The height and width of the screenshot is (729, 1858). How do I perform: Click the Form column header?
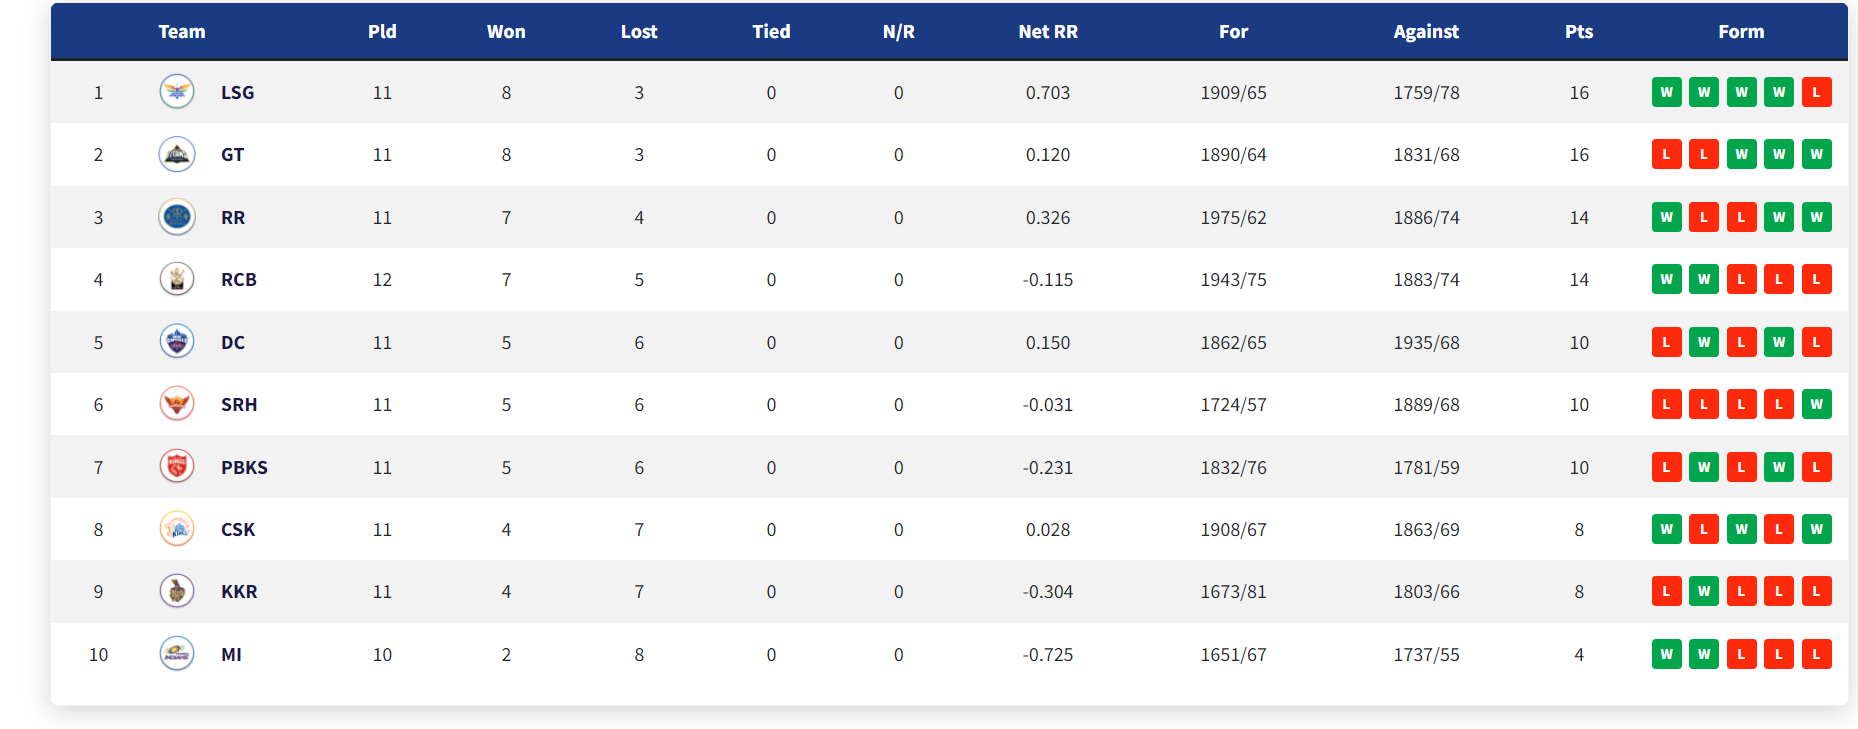[x=1741, y=31]
